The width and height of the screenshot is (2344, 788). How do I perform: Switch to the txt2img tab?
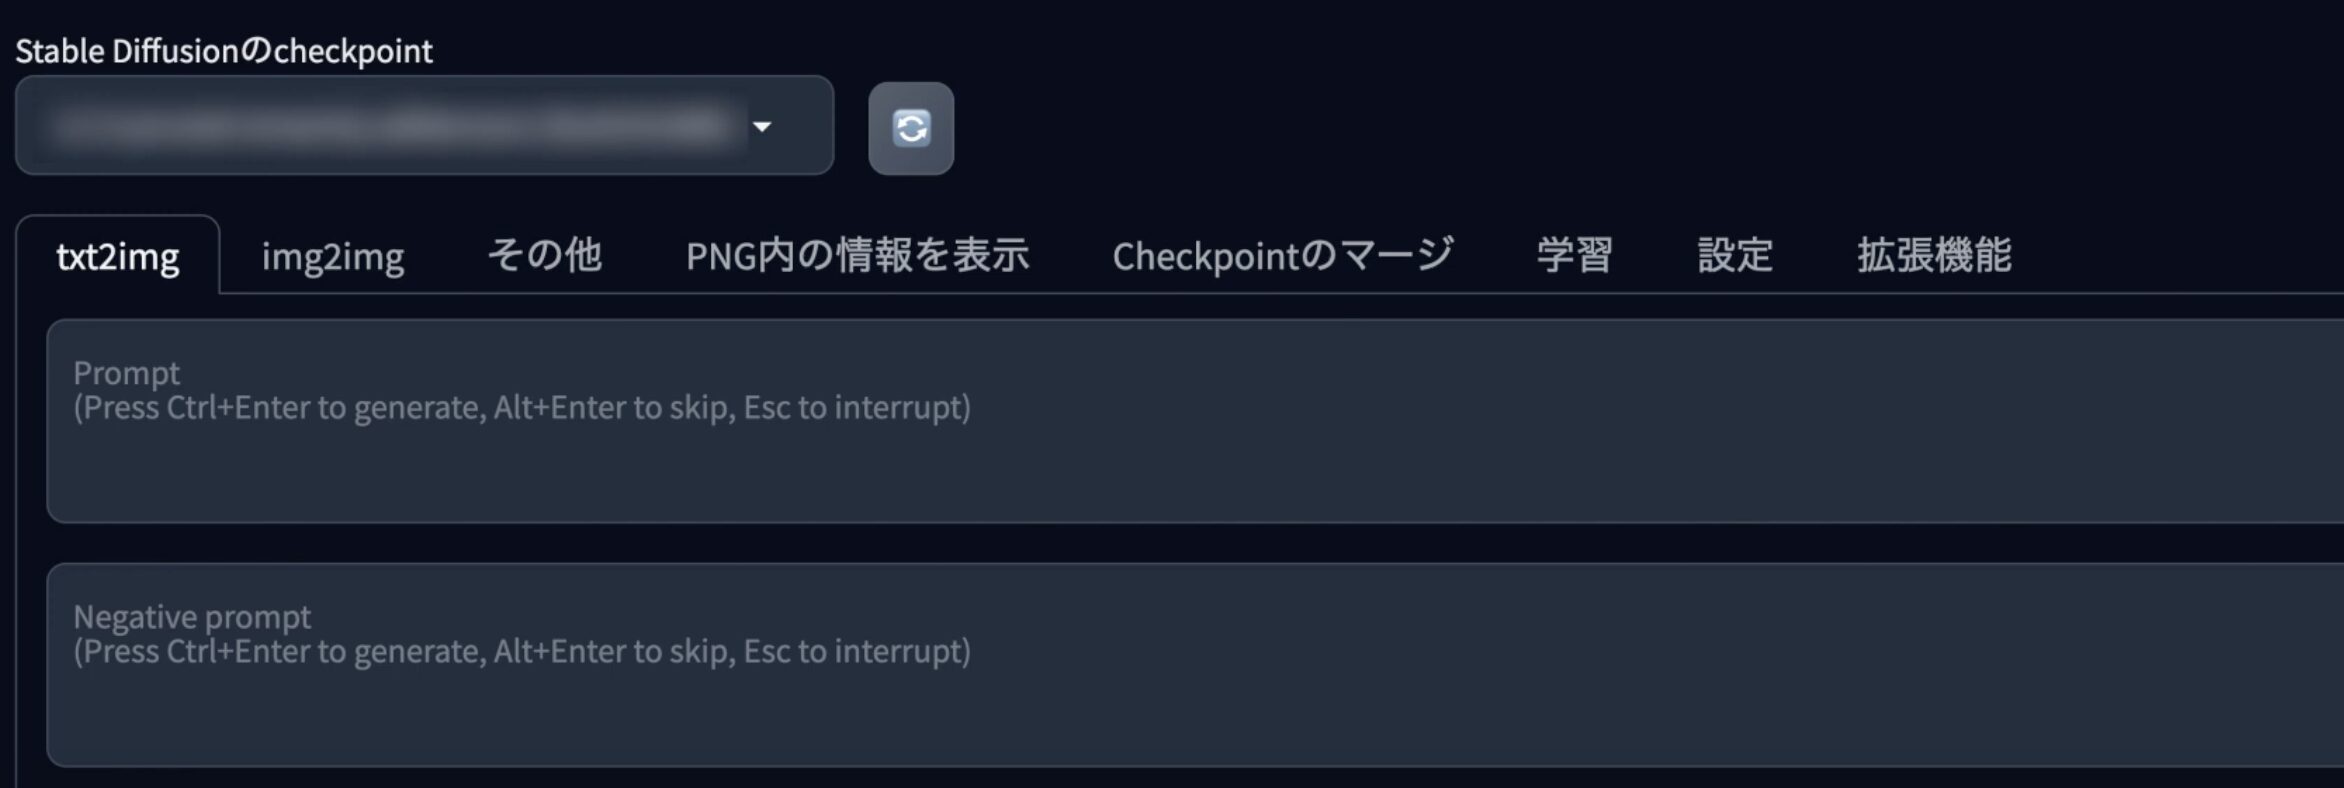(118, 256)
